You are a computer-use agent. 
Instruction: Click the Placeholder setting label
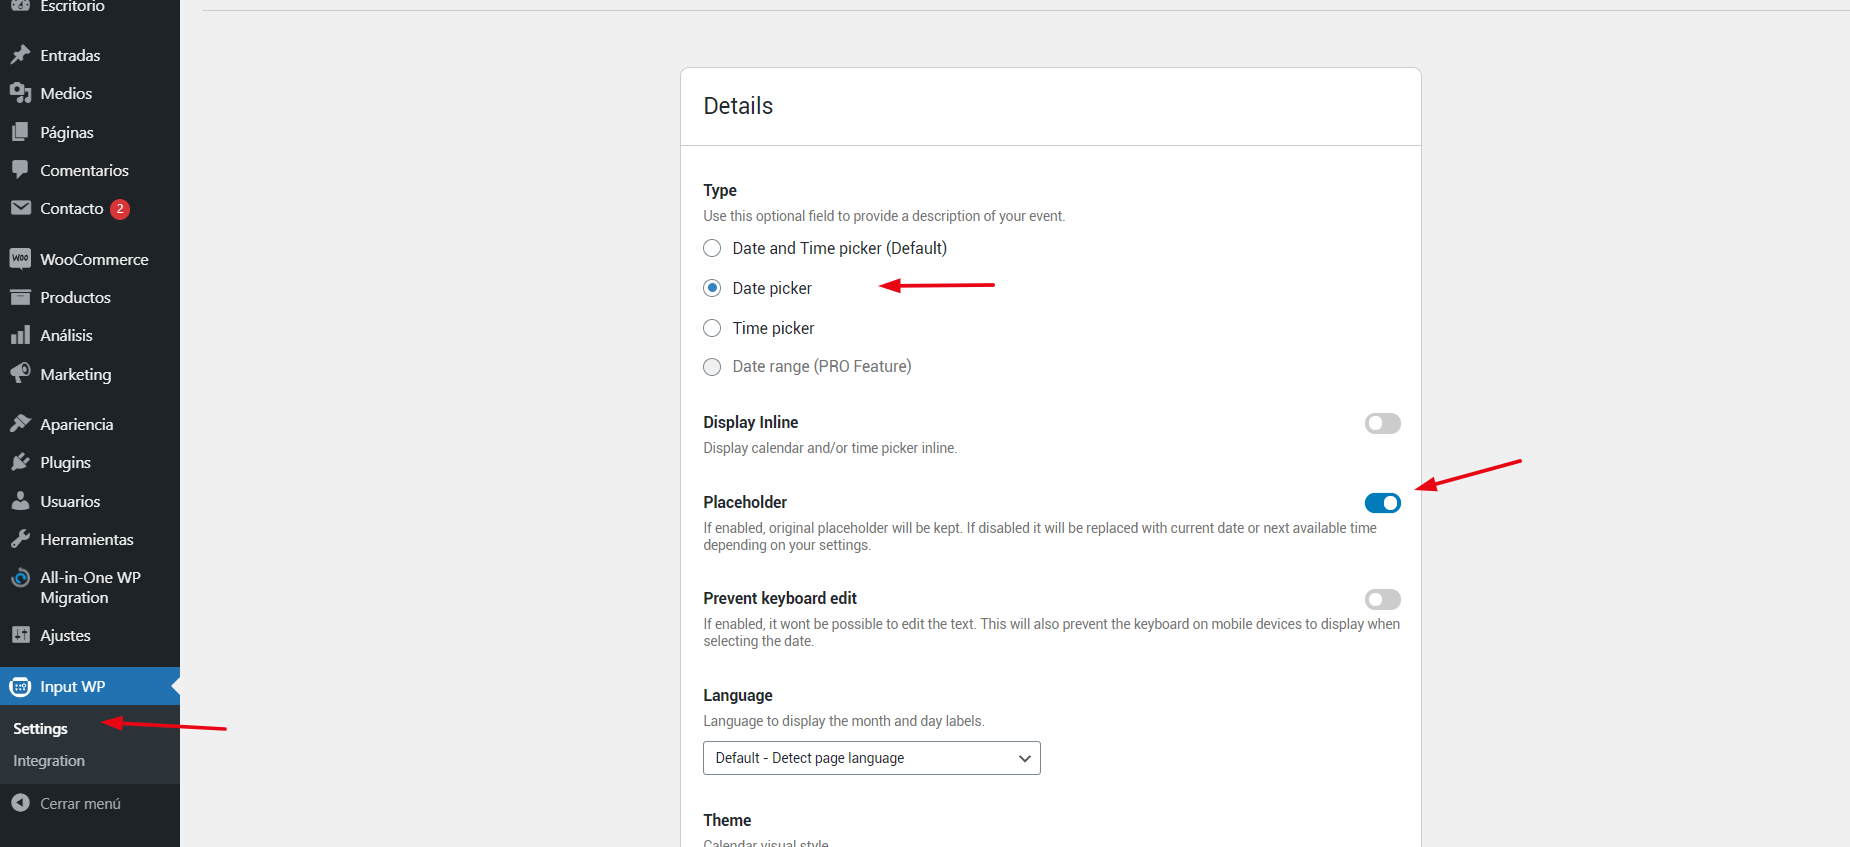(745, 502)
